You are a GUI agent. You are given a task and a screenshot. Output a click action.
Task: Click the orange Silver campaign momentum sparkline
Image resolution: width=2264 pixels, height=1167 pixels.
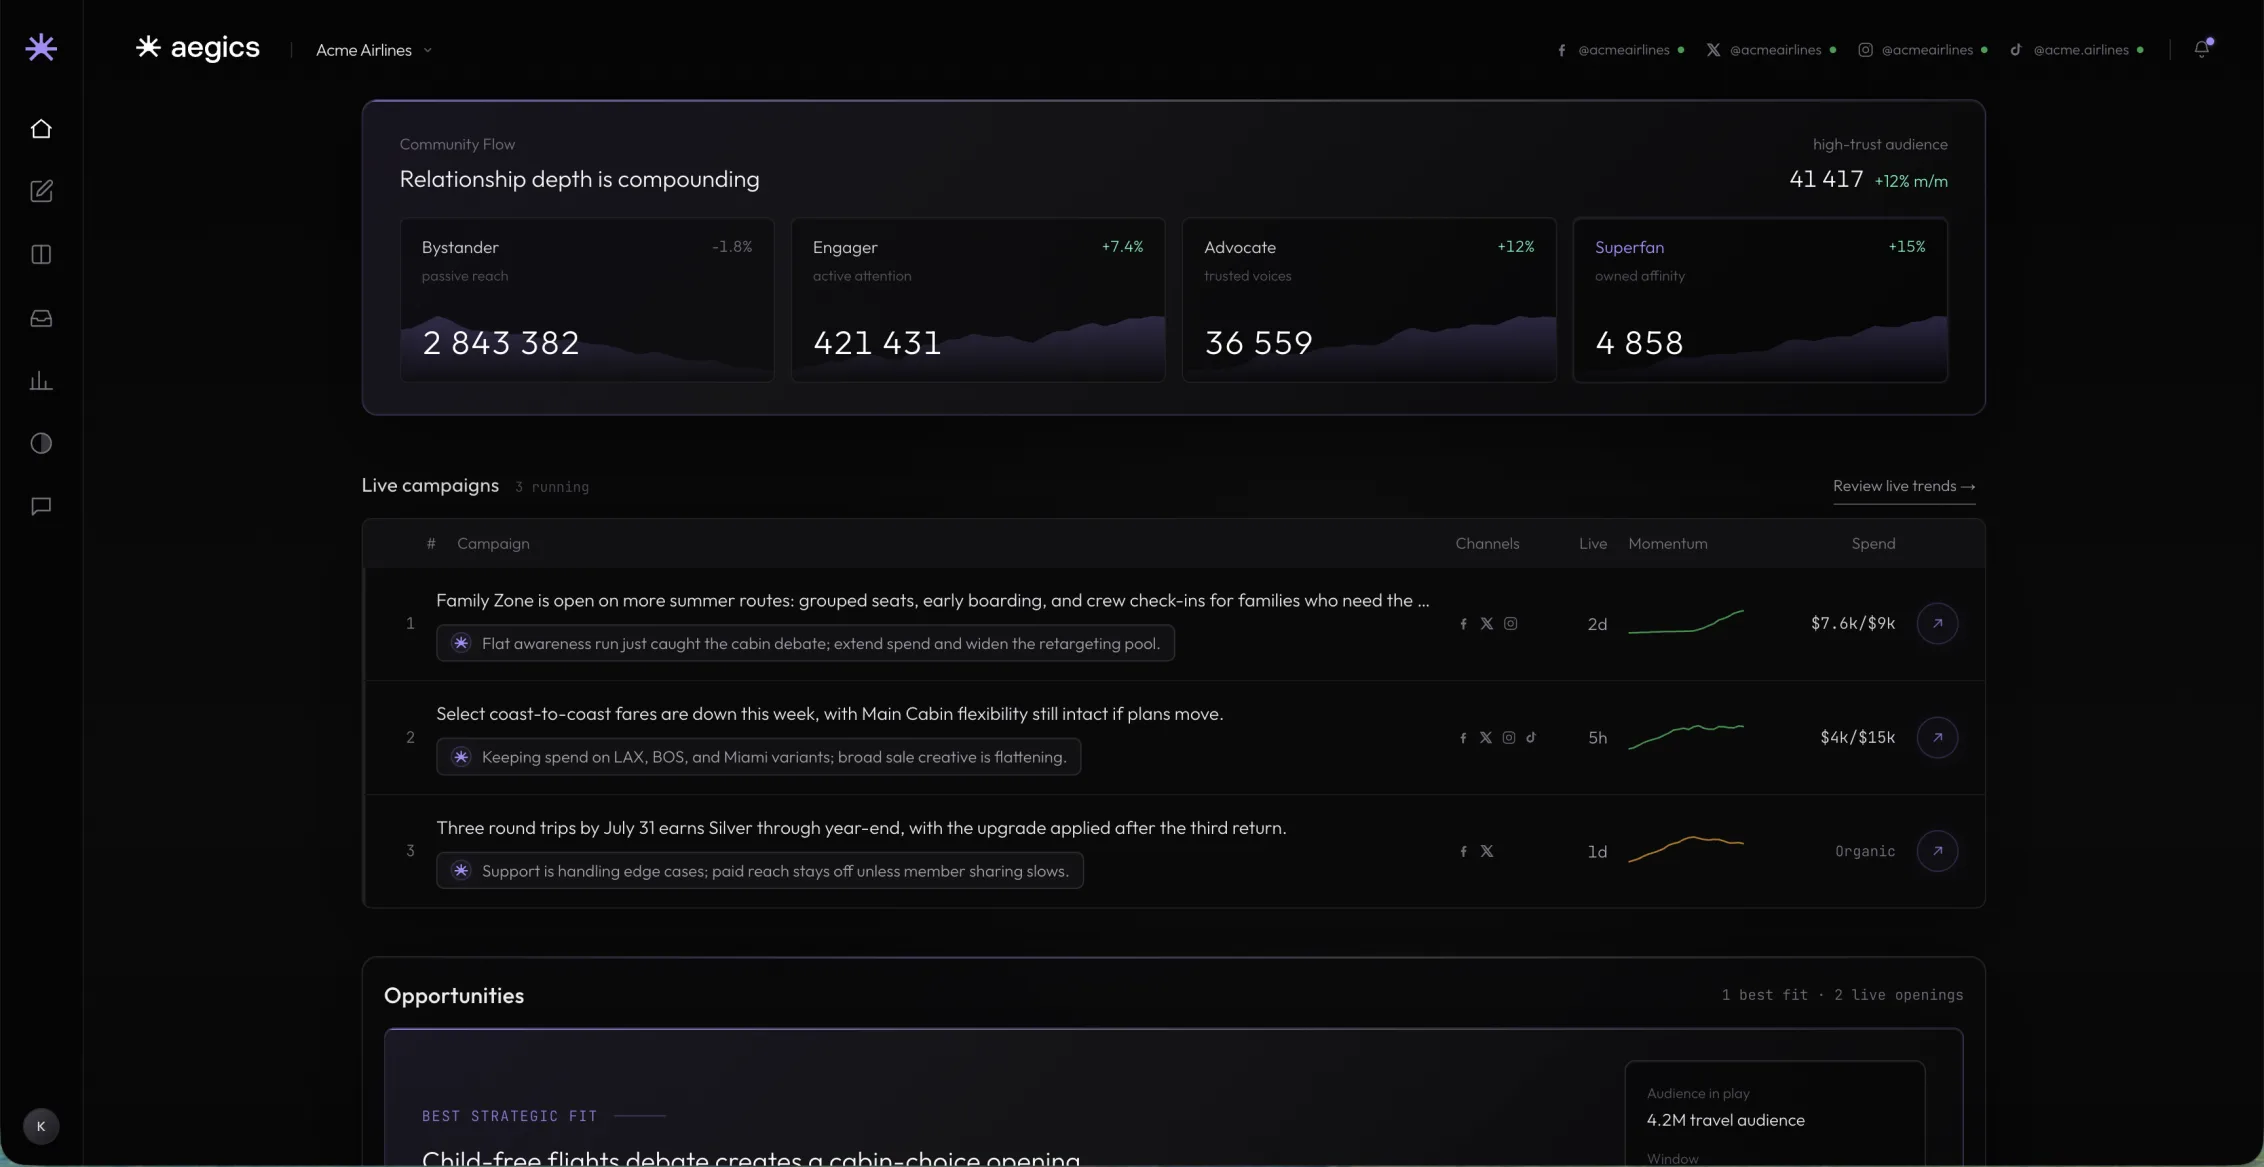pos(1686,849)
